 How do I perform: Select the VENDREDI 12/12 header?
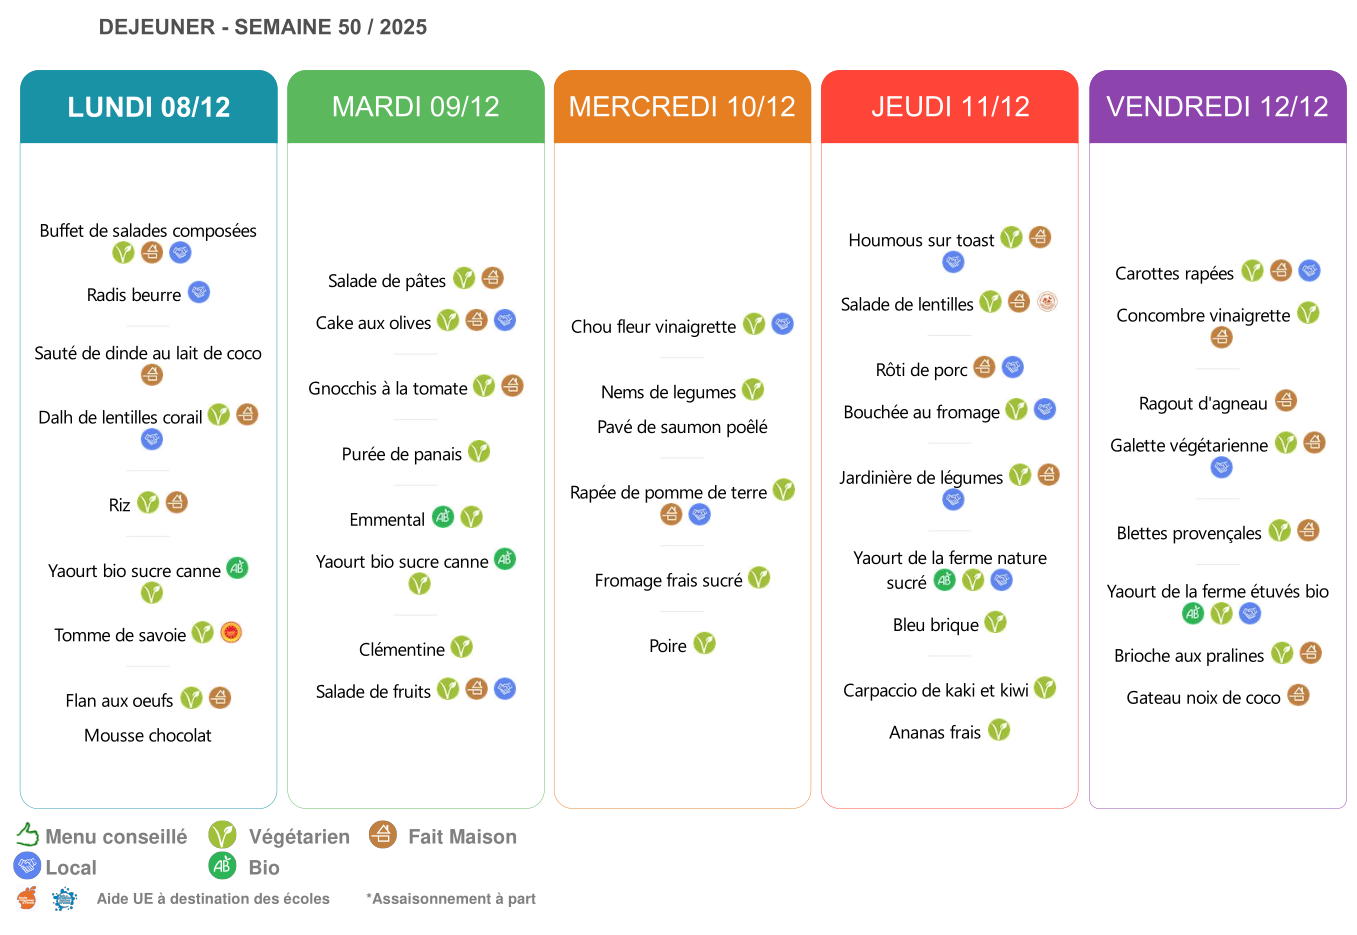click(1217, 107)
